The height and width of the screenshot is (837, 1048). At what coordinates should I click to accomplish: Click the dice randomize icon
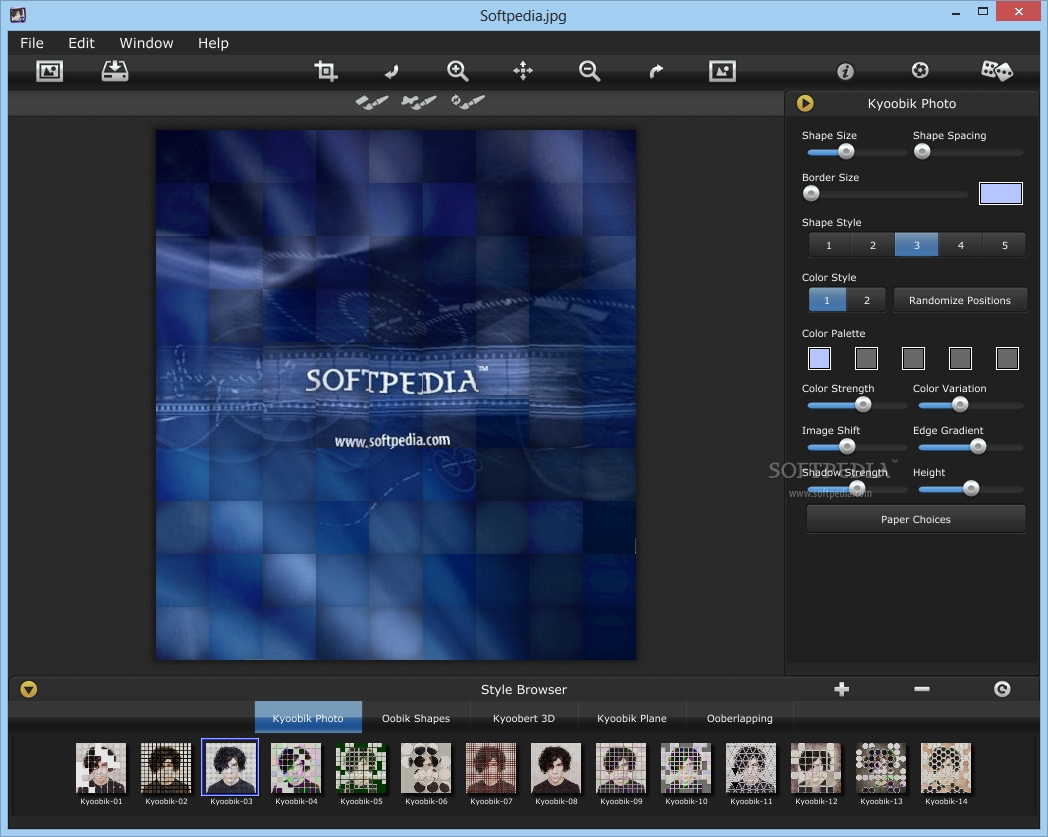[997, 70]
